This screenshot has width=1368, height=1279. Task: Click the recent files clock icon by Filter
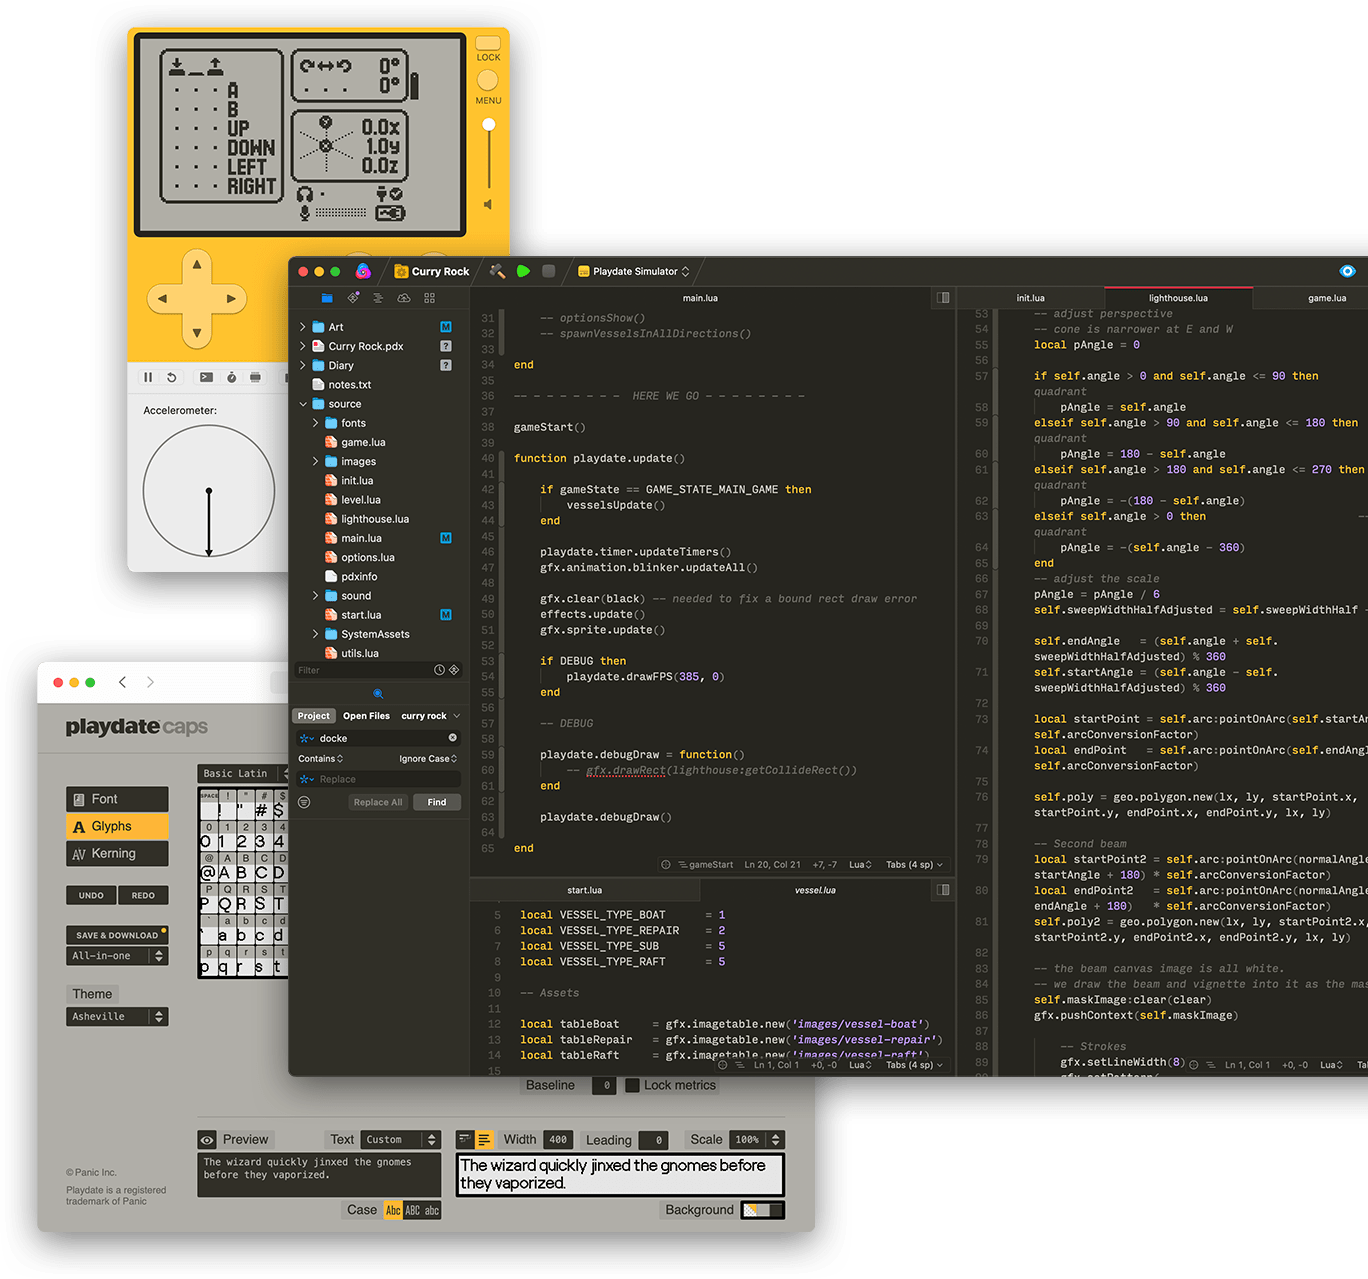(439, 670)
